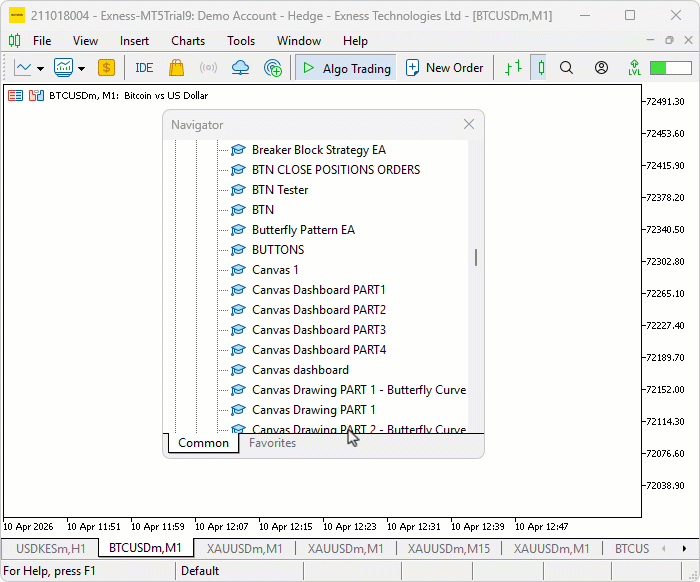700x582 pixels.
Task: Open the indicators list icon
Action: pos(63,67)
